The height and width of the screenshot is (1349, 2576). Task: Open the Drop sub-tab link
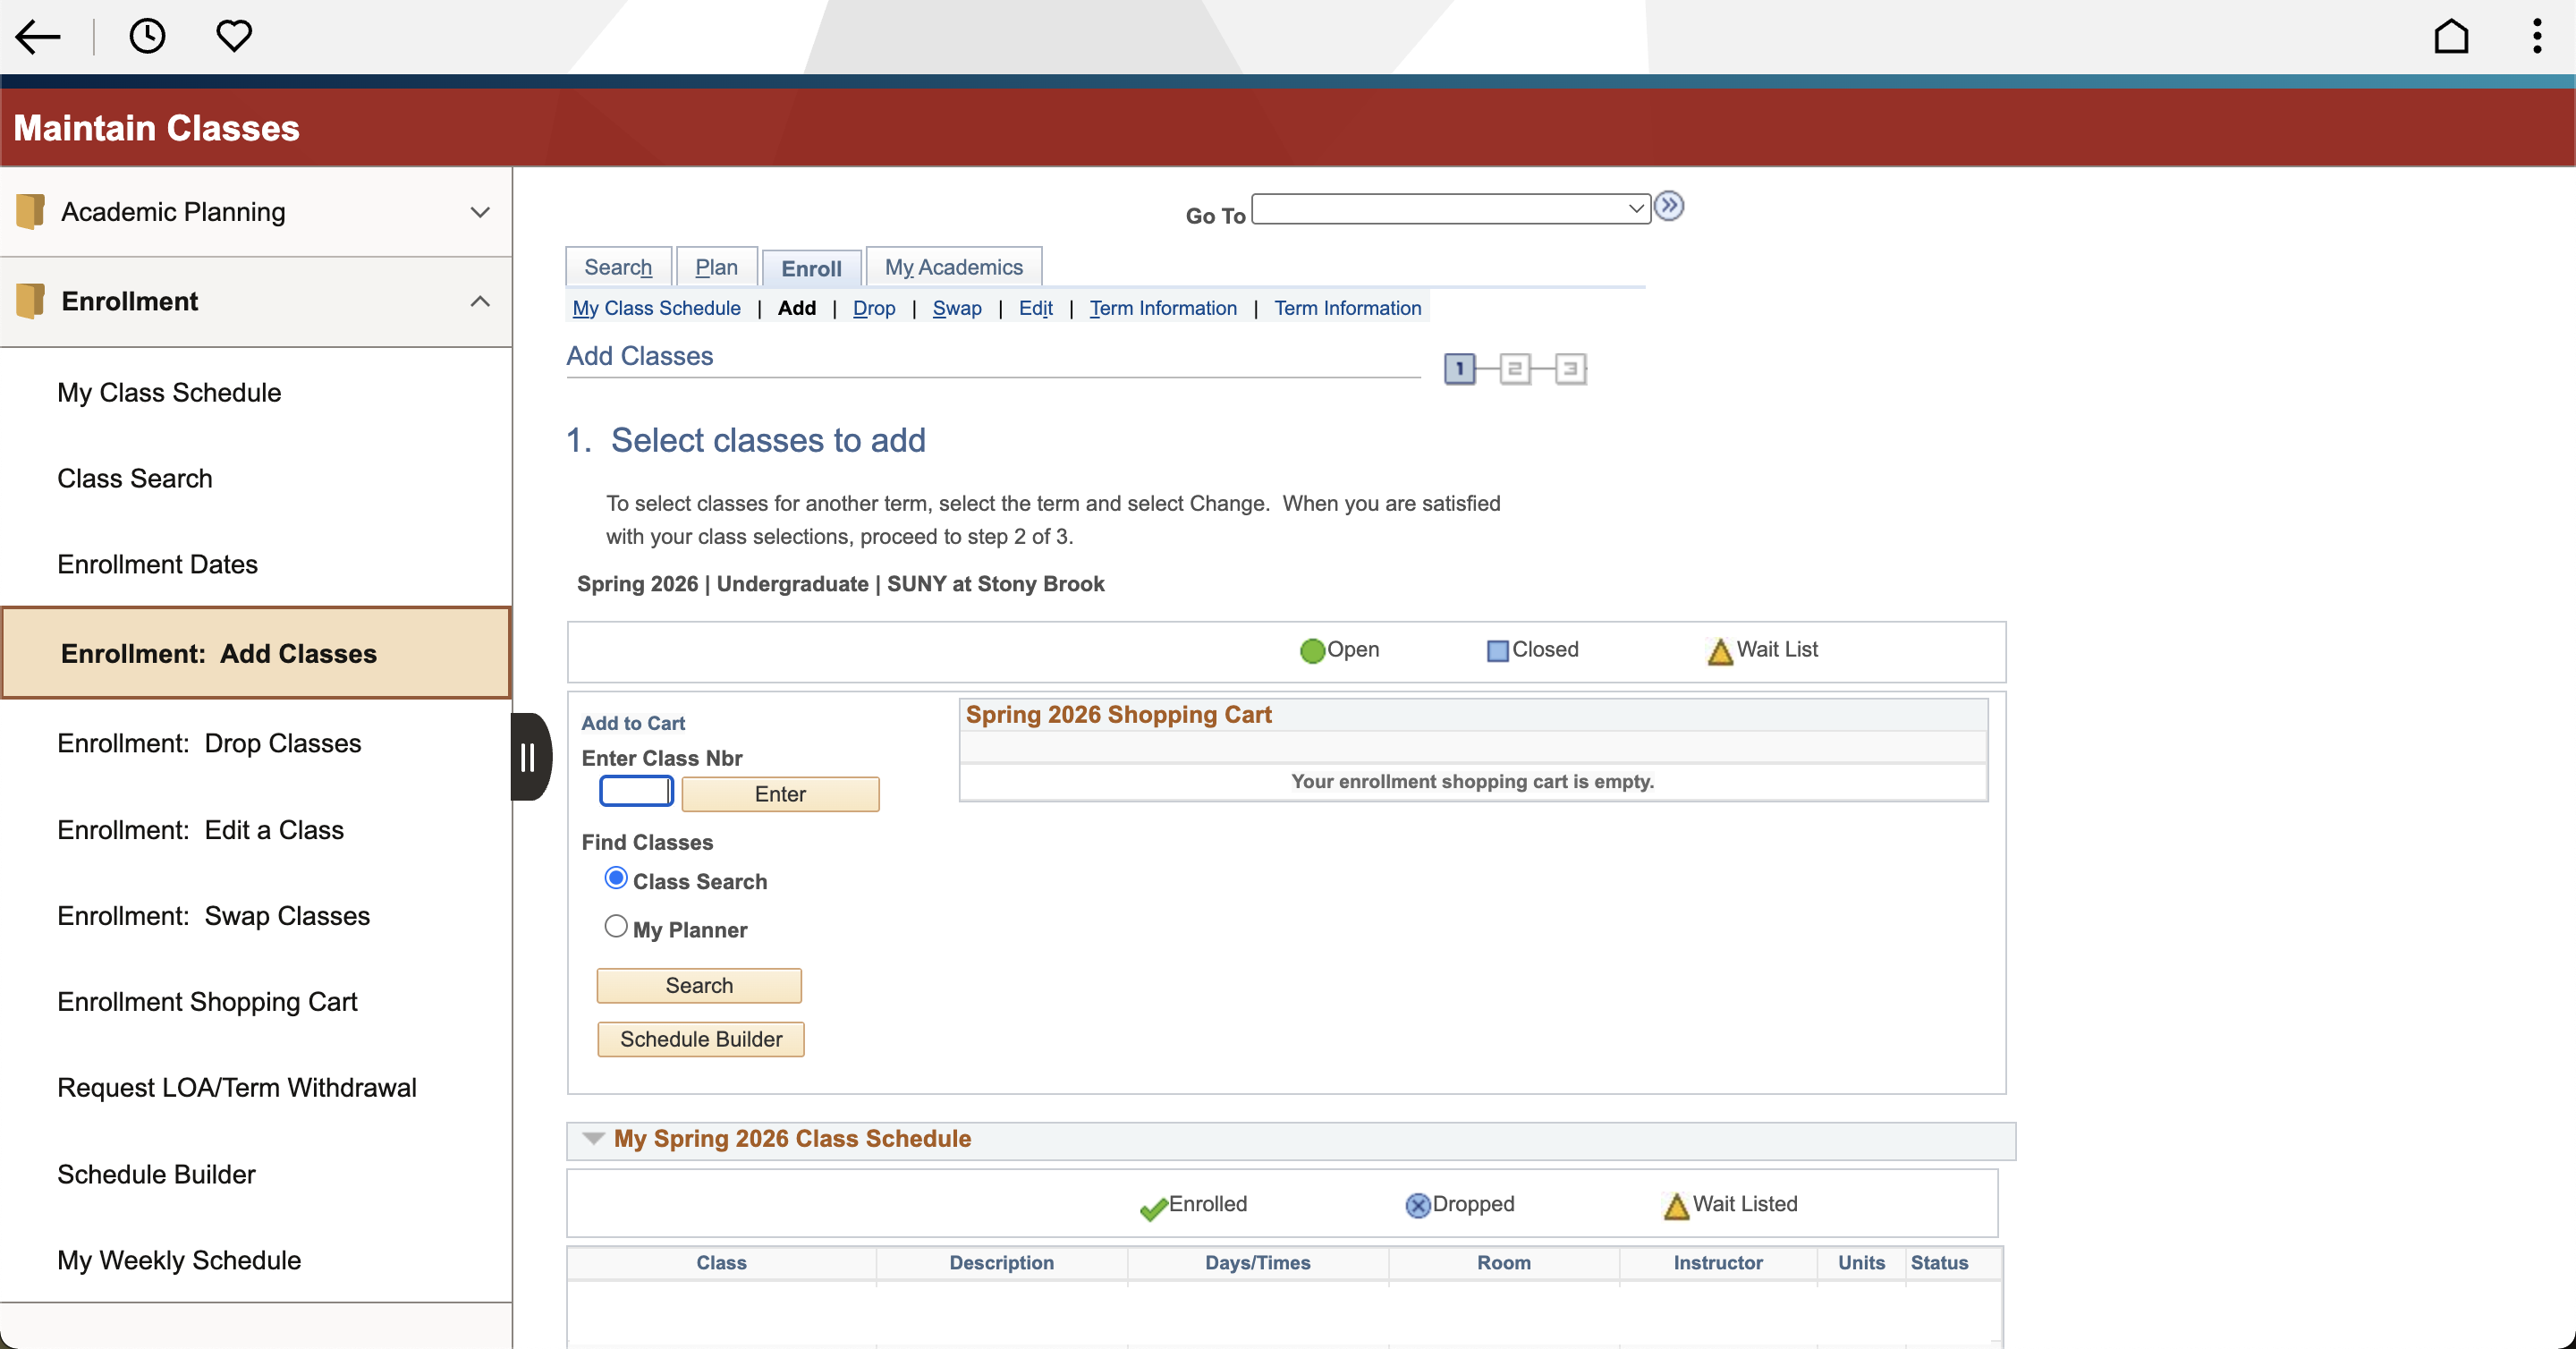point(873,308)
